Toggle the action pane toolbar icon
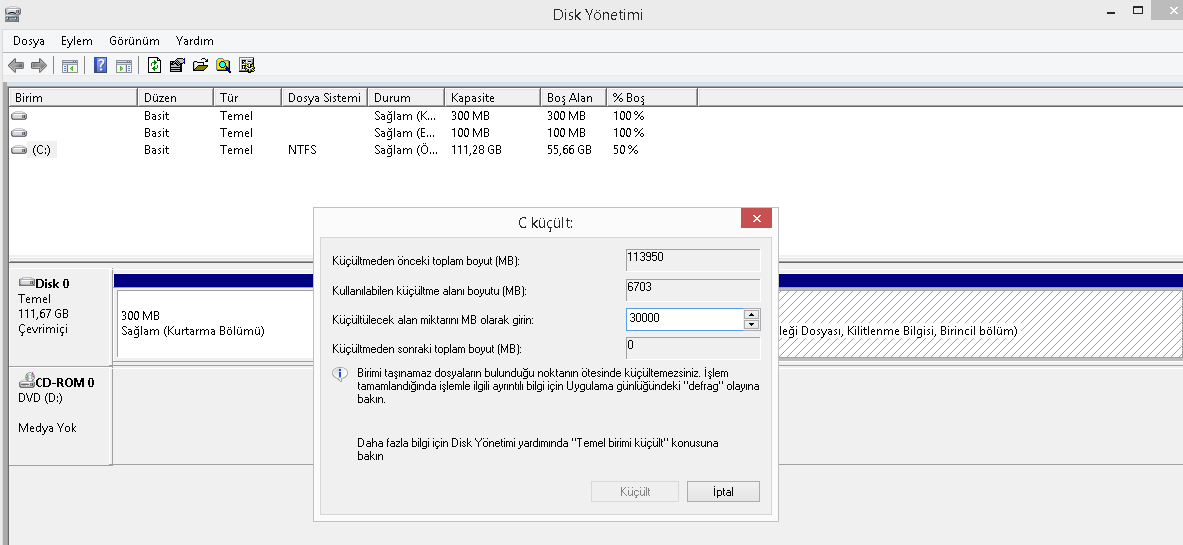This screenshot has height=545, width=1183. coord(124,66)
